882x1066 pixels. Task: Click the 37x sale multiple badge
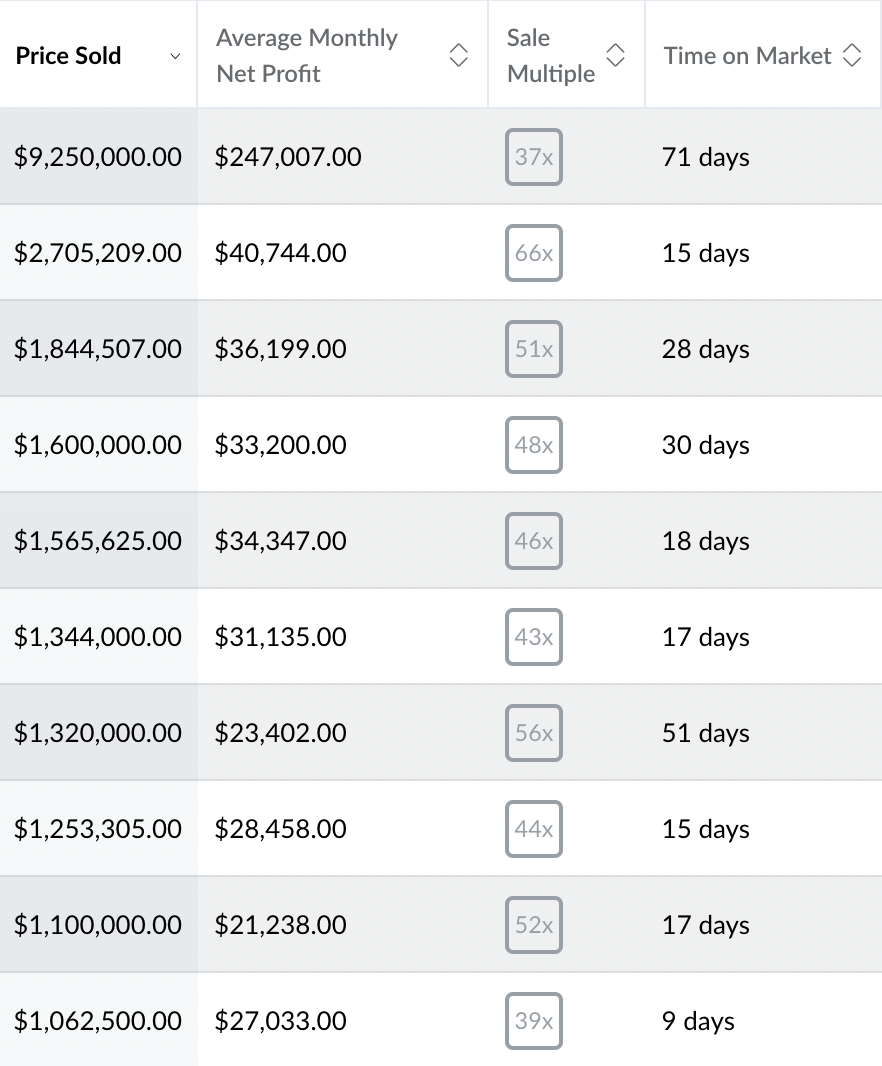[x=534, y=157]
